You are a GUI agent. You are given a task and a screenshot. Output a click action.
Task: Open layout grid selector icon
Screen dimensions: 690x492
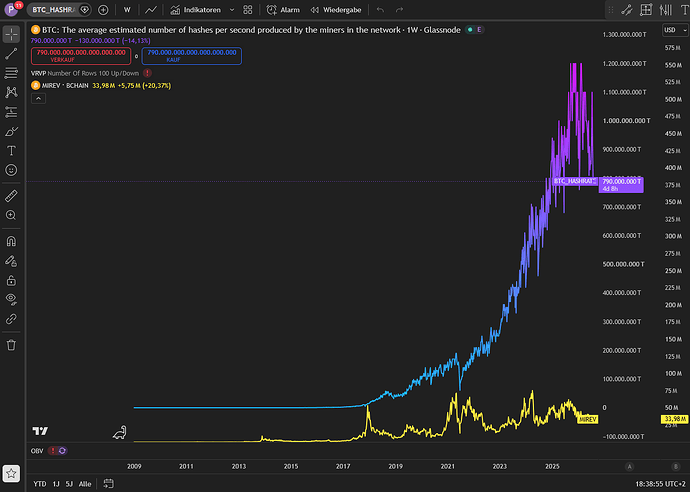pyautogui.click(x=248, y=10)
